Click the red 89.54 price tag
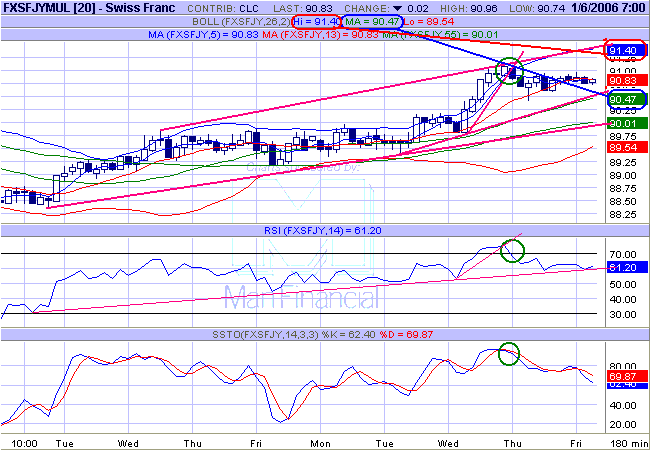The height and width of the screenshot is (450, 650). pyautogui.click(x=626, y=147)
